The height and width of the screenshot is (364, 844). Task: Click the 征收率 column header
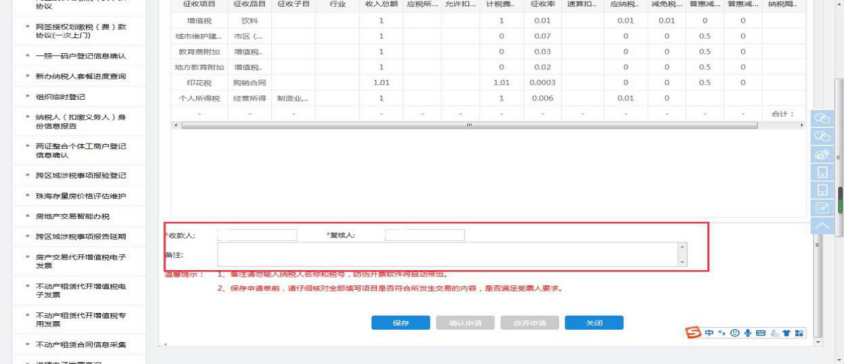coord(542,5)
